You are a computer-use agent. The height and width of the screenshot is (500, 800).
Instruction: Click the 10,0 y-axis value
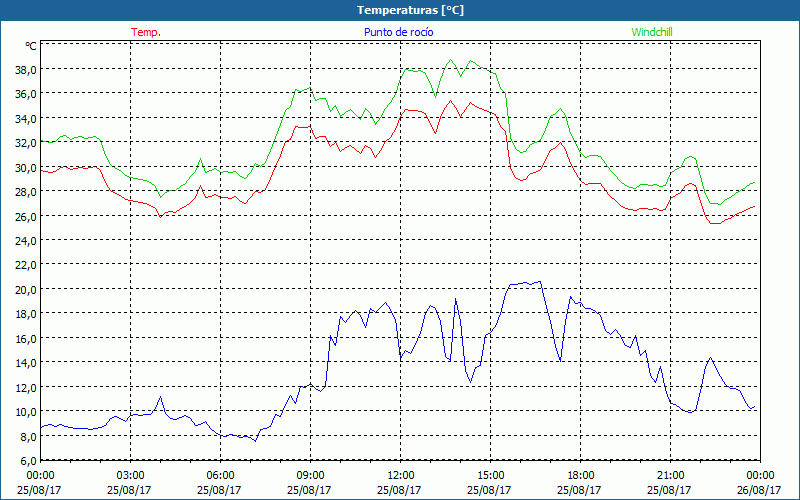(x=26, y=412)
